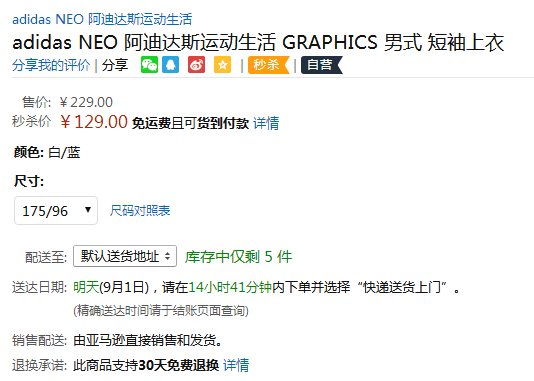Share via the QQ penguin icon
The height and width of the screenshot is (381, 534).
coord(170,65)
